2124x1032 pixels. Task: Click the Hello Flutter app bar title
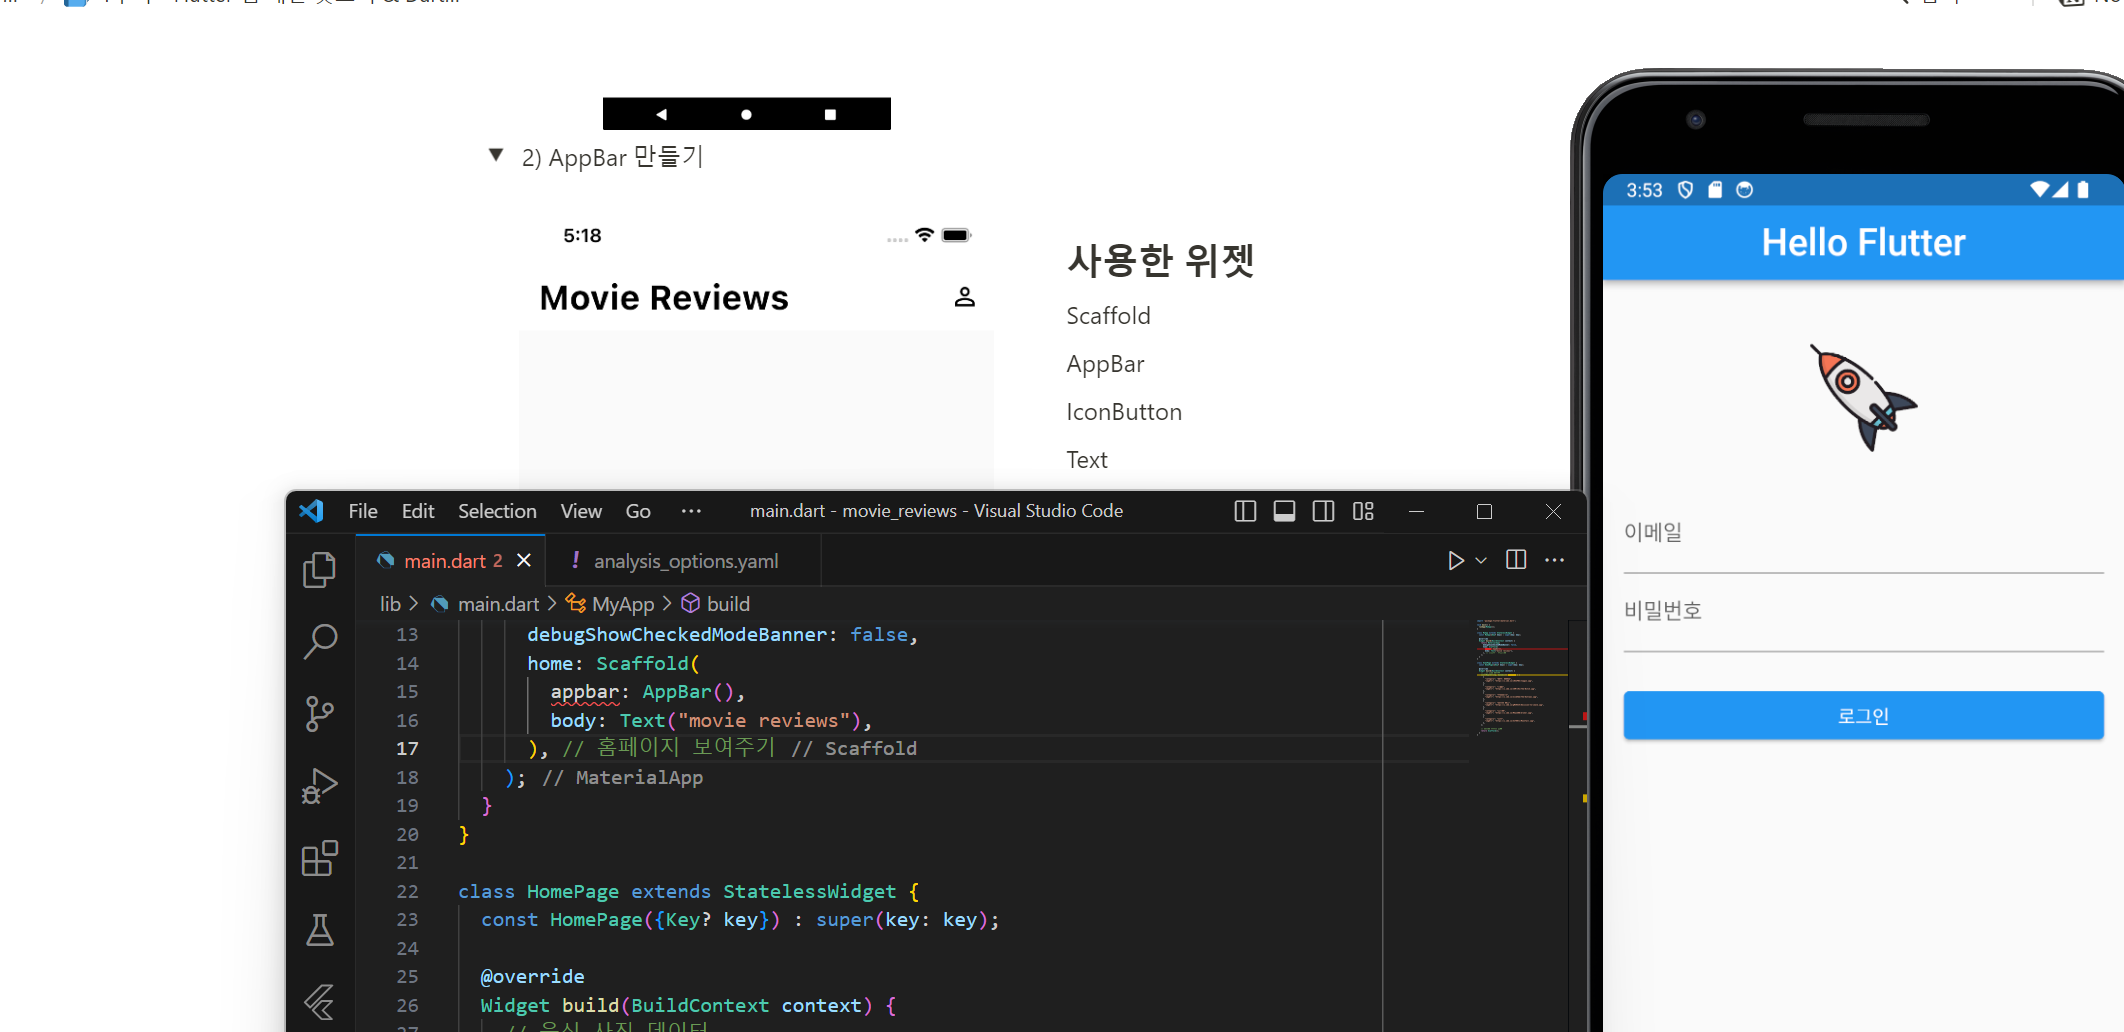(1863, 243)
